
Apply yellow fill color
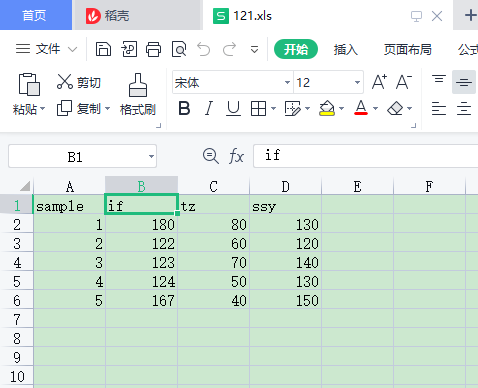(327, 109)
